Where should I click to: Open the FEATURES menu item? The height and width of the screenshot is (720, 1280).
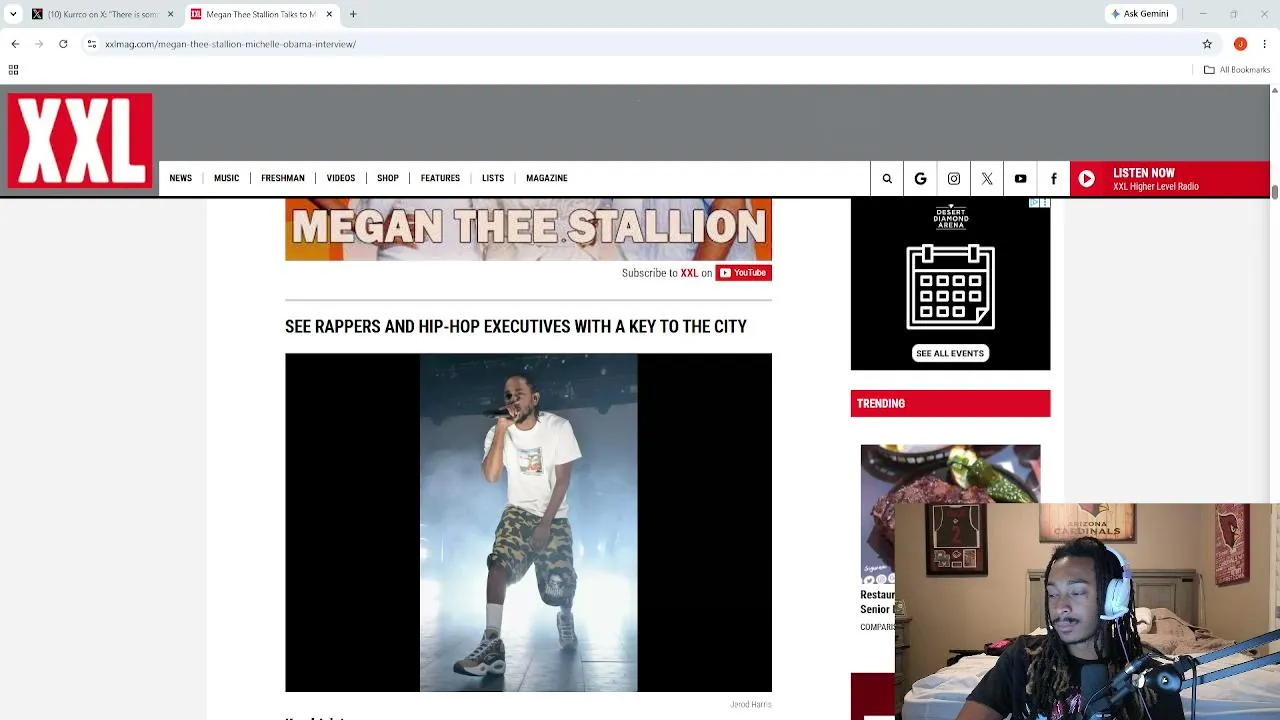pyautogui.click(x=440, y=178)
